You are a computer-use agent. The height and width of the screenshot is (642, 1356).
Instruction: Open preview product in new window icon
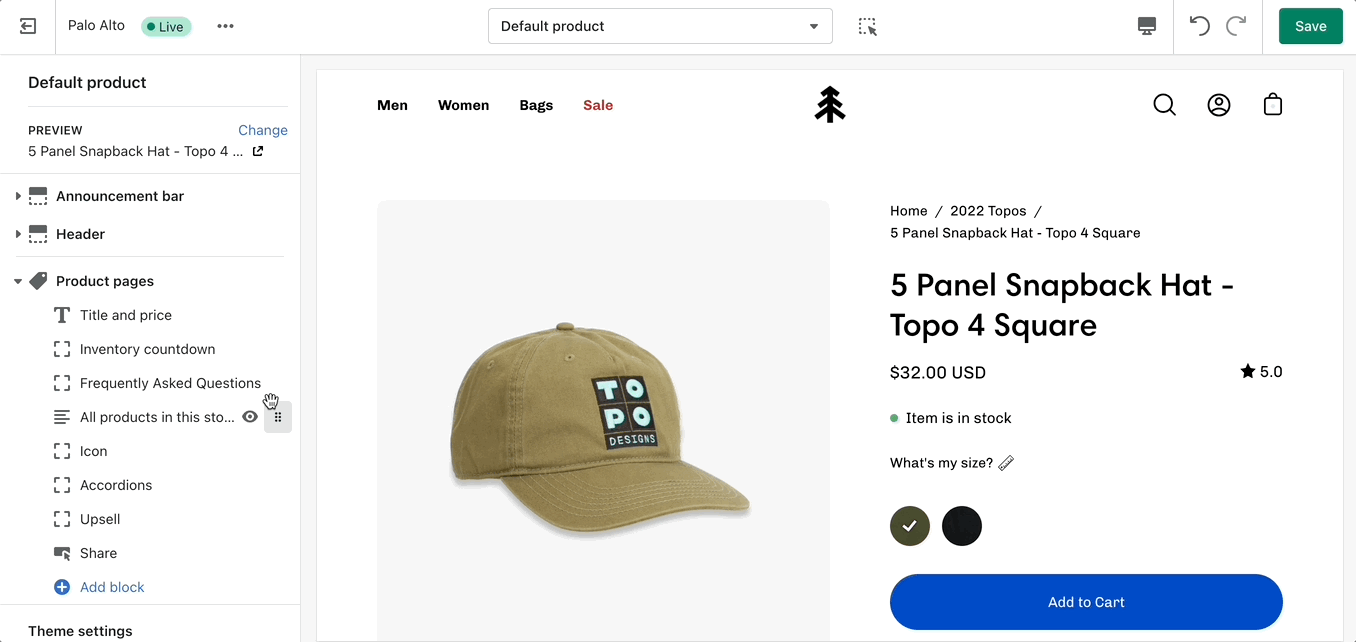point(258,151)
